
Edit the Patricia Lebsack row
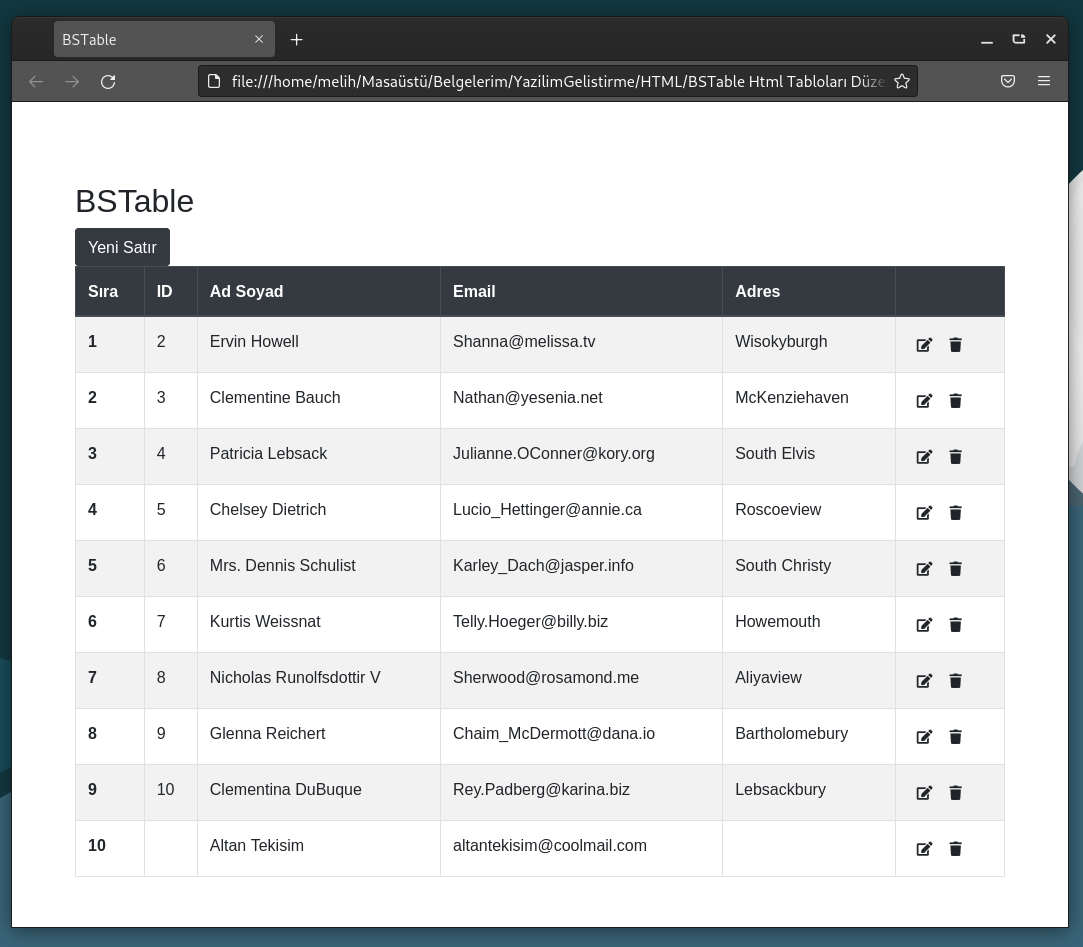click(x=924, y=457)
